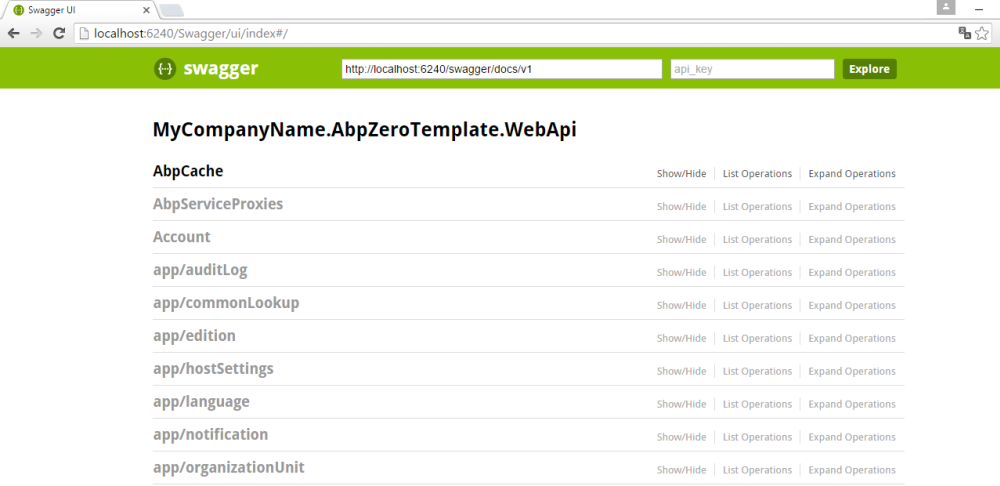The image size is (1000, 486).
Task: Toggle Show/Hide for app/edition
Action: pos(681,338)
